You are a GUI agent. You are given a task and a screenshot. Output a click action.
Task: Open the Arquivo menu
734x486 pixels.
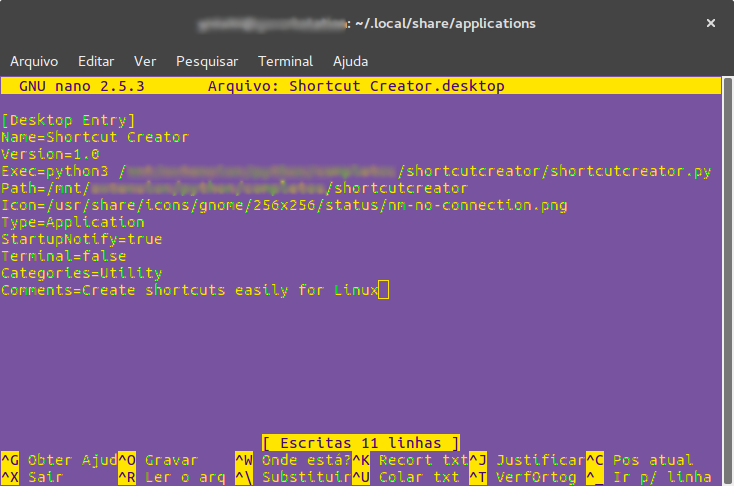click(x=34, y=61)
